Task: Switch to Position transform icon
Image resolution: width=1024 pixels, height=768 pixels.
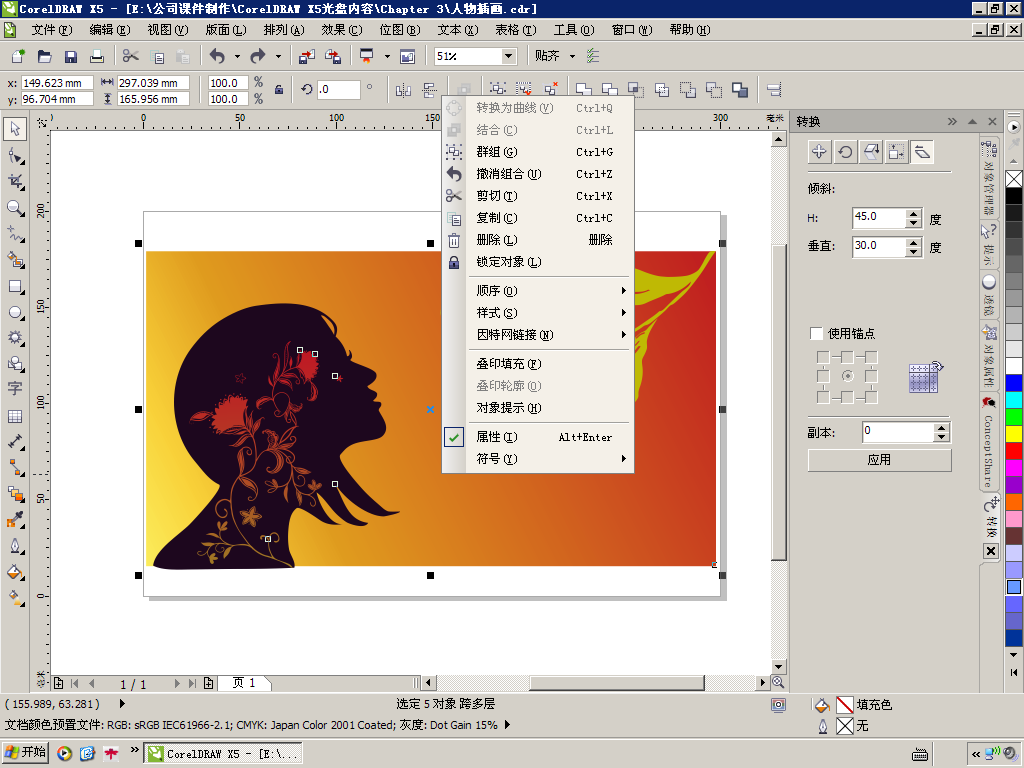Action: point(819,152)
